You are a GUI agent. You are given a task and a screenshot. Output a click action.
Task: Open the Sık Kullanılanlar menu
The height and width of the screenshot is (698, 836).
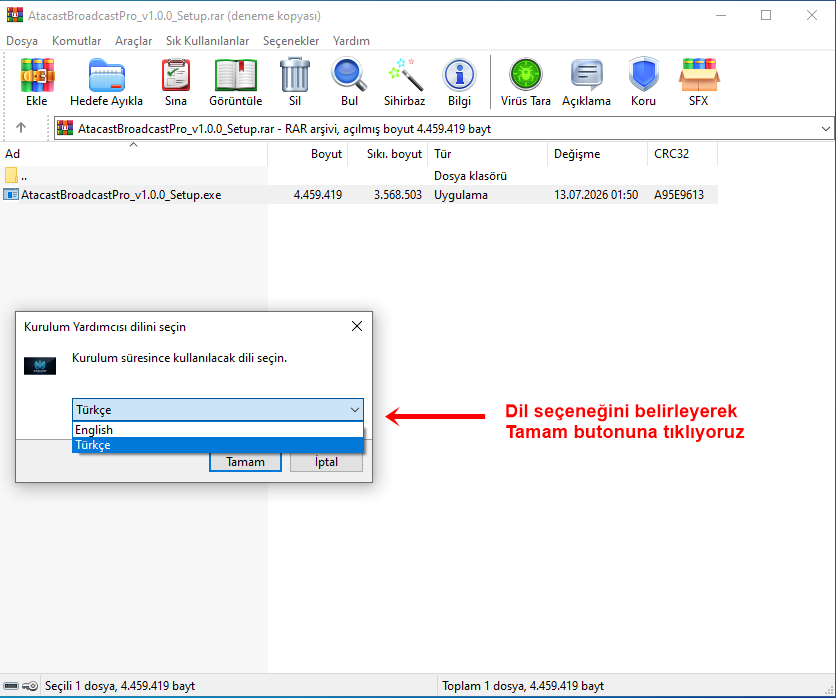tap(207, 41)
